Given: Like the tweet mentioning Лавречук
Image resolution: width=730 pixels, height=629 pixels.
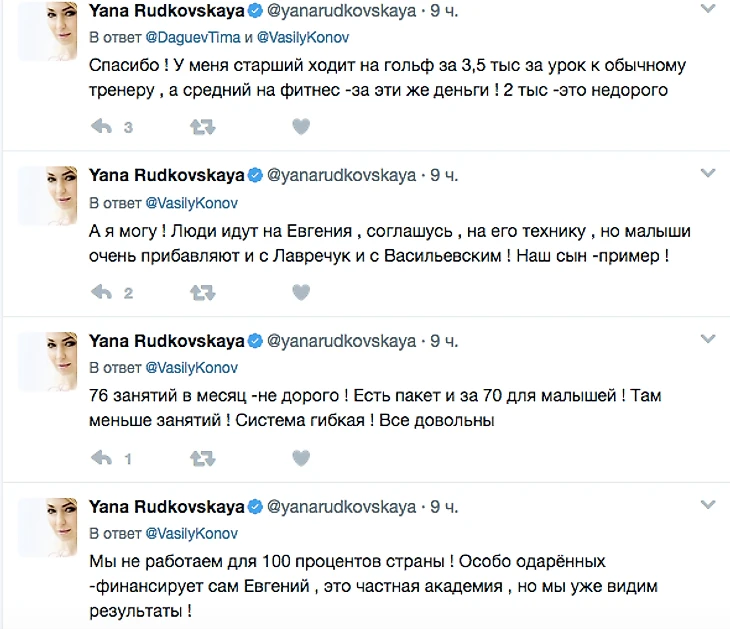Looking at the screenshot, I should coord(300,293).
